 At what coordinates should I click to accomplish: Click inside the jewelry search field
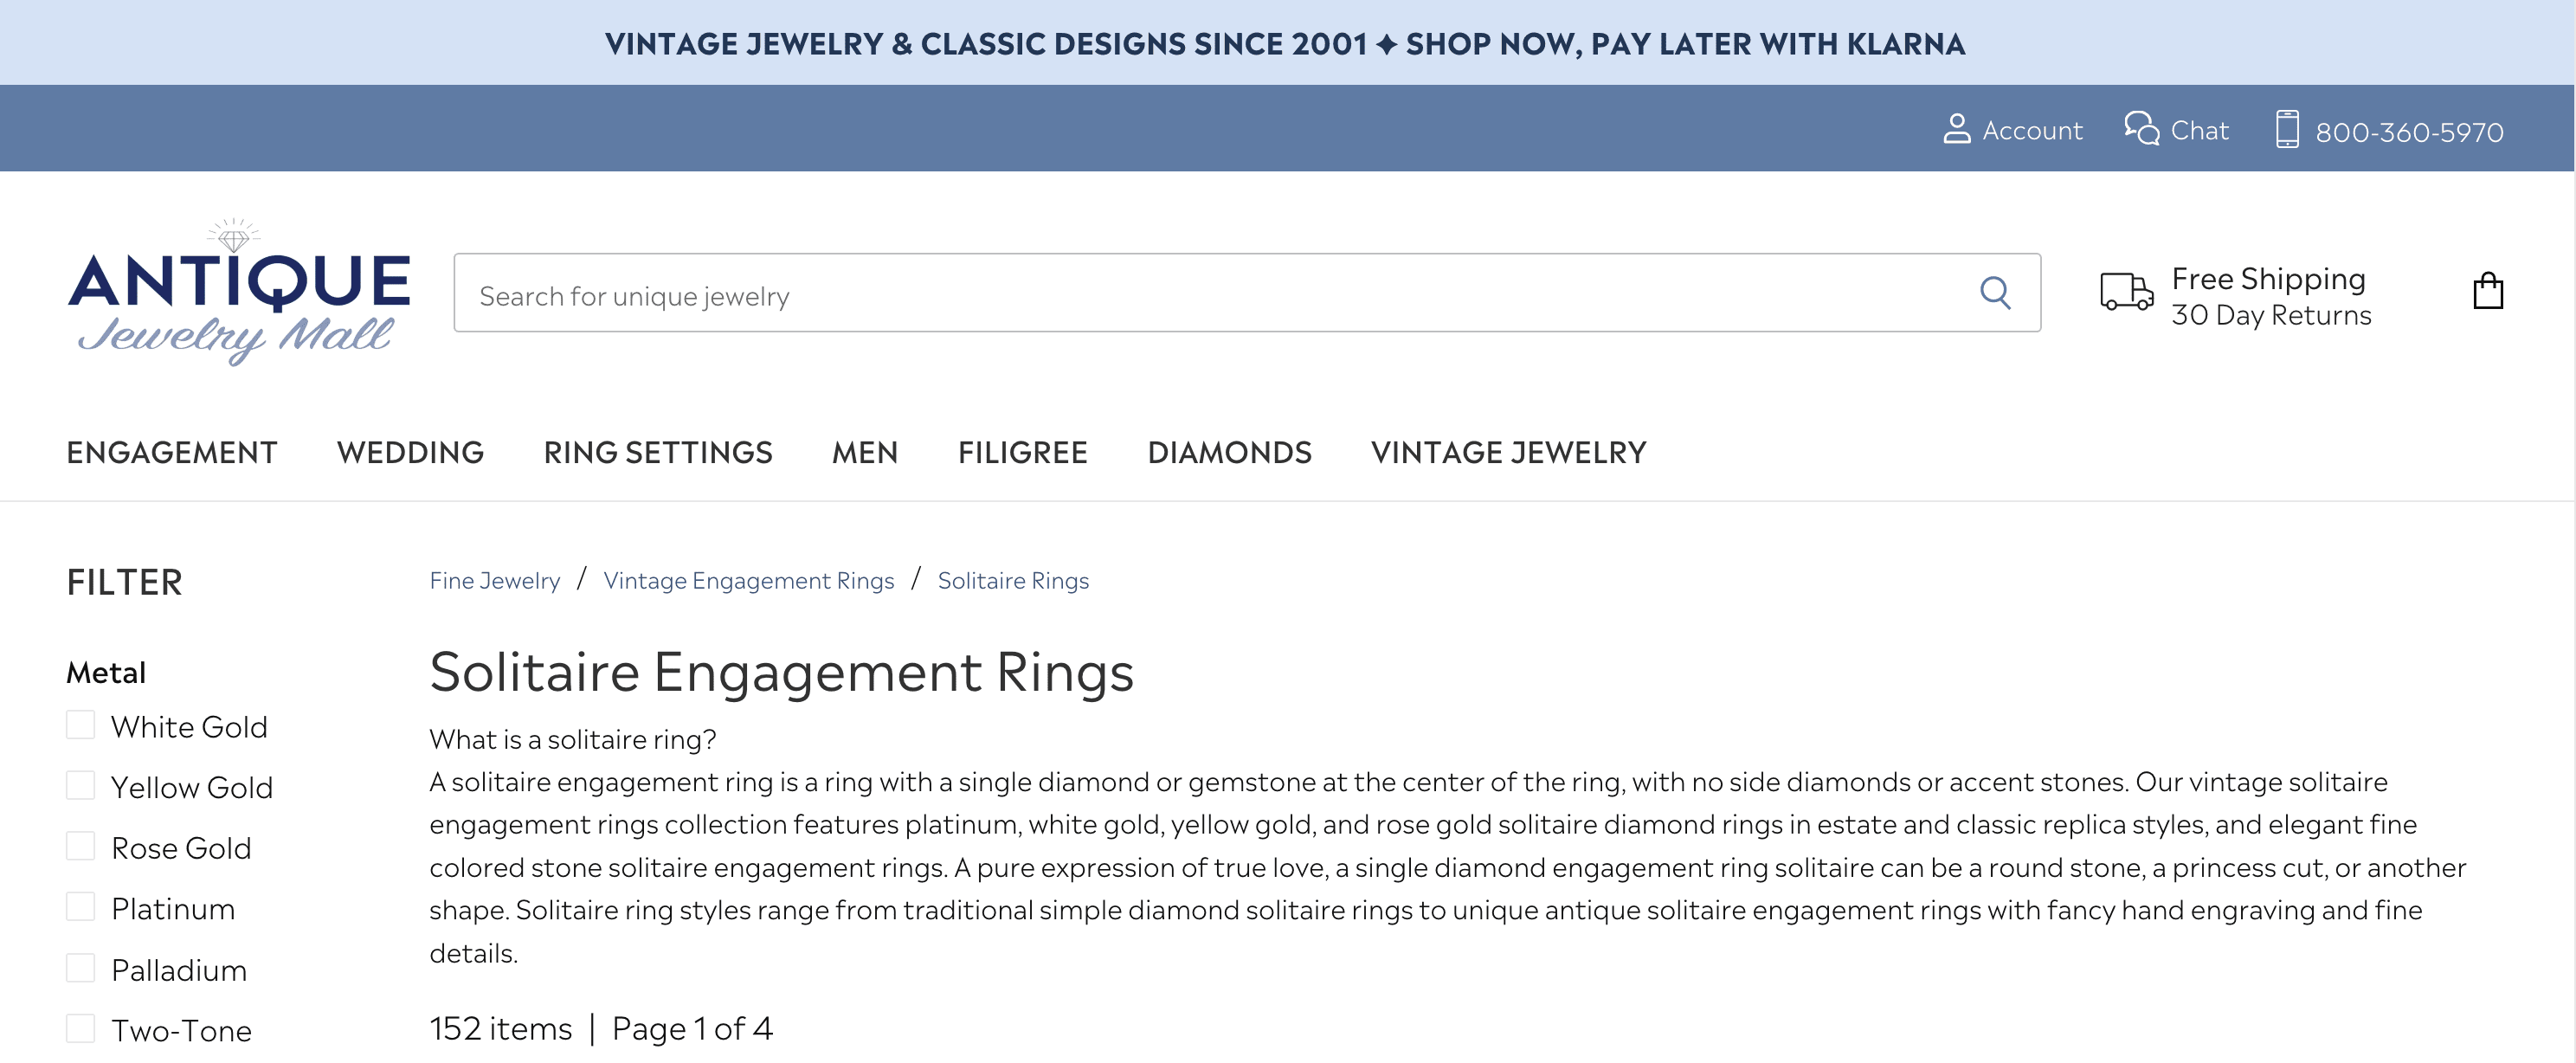pos(1000,293)
